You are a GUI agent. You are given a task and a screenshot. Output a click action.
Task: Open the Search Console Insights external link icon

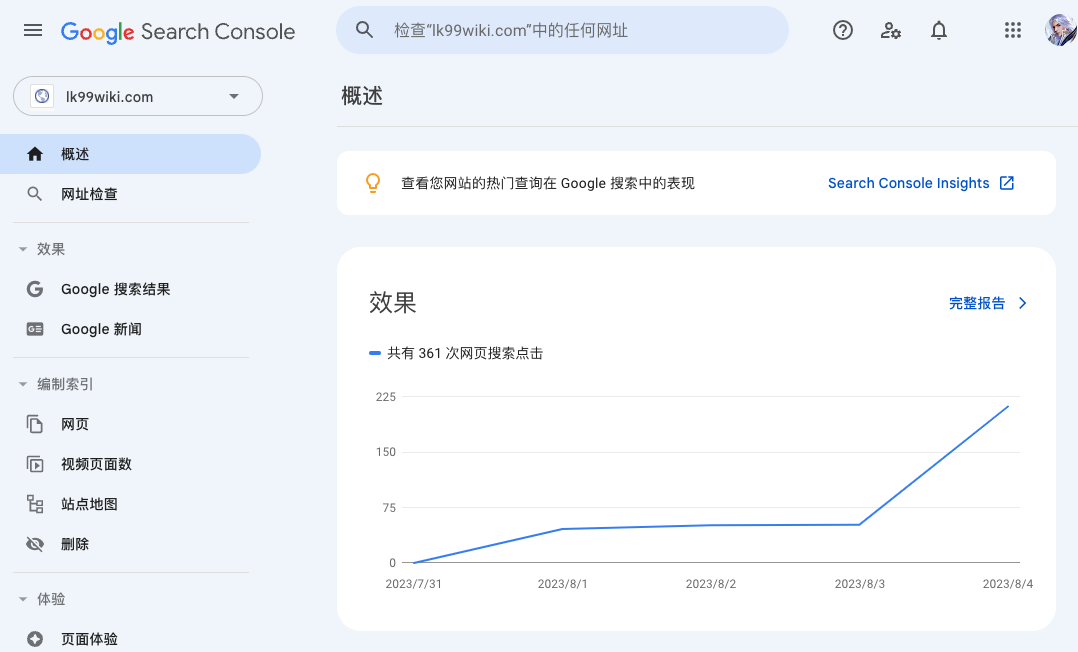click(1007, 183)
